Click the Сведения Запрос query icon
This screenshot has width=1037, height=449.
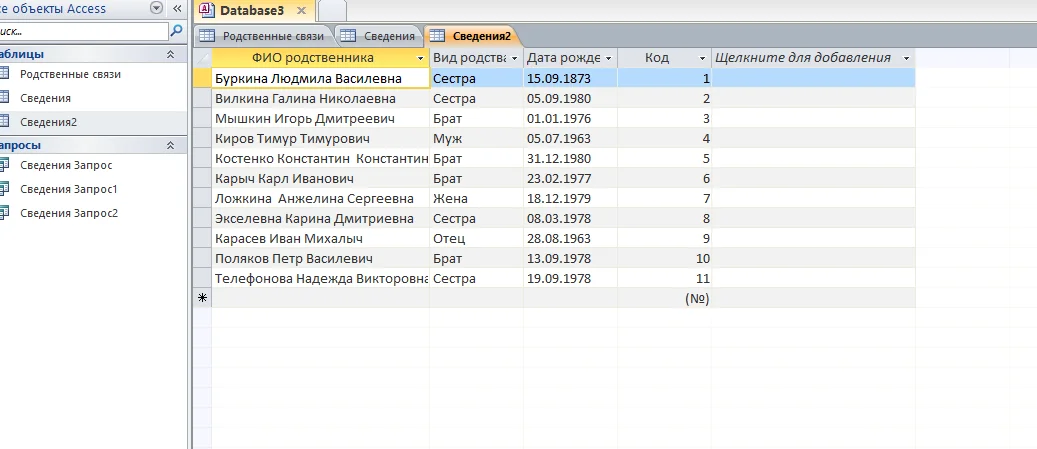(x=4, y=164)
